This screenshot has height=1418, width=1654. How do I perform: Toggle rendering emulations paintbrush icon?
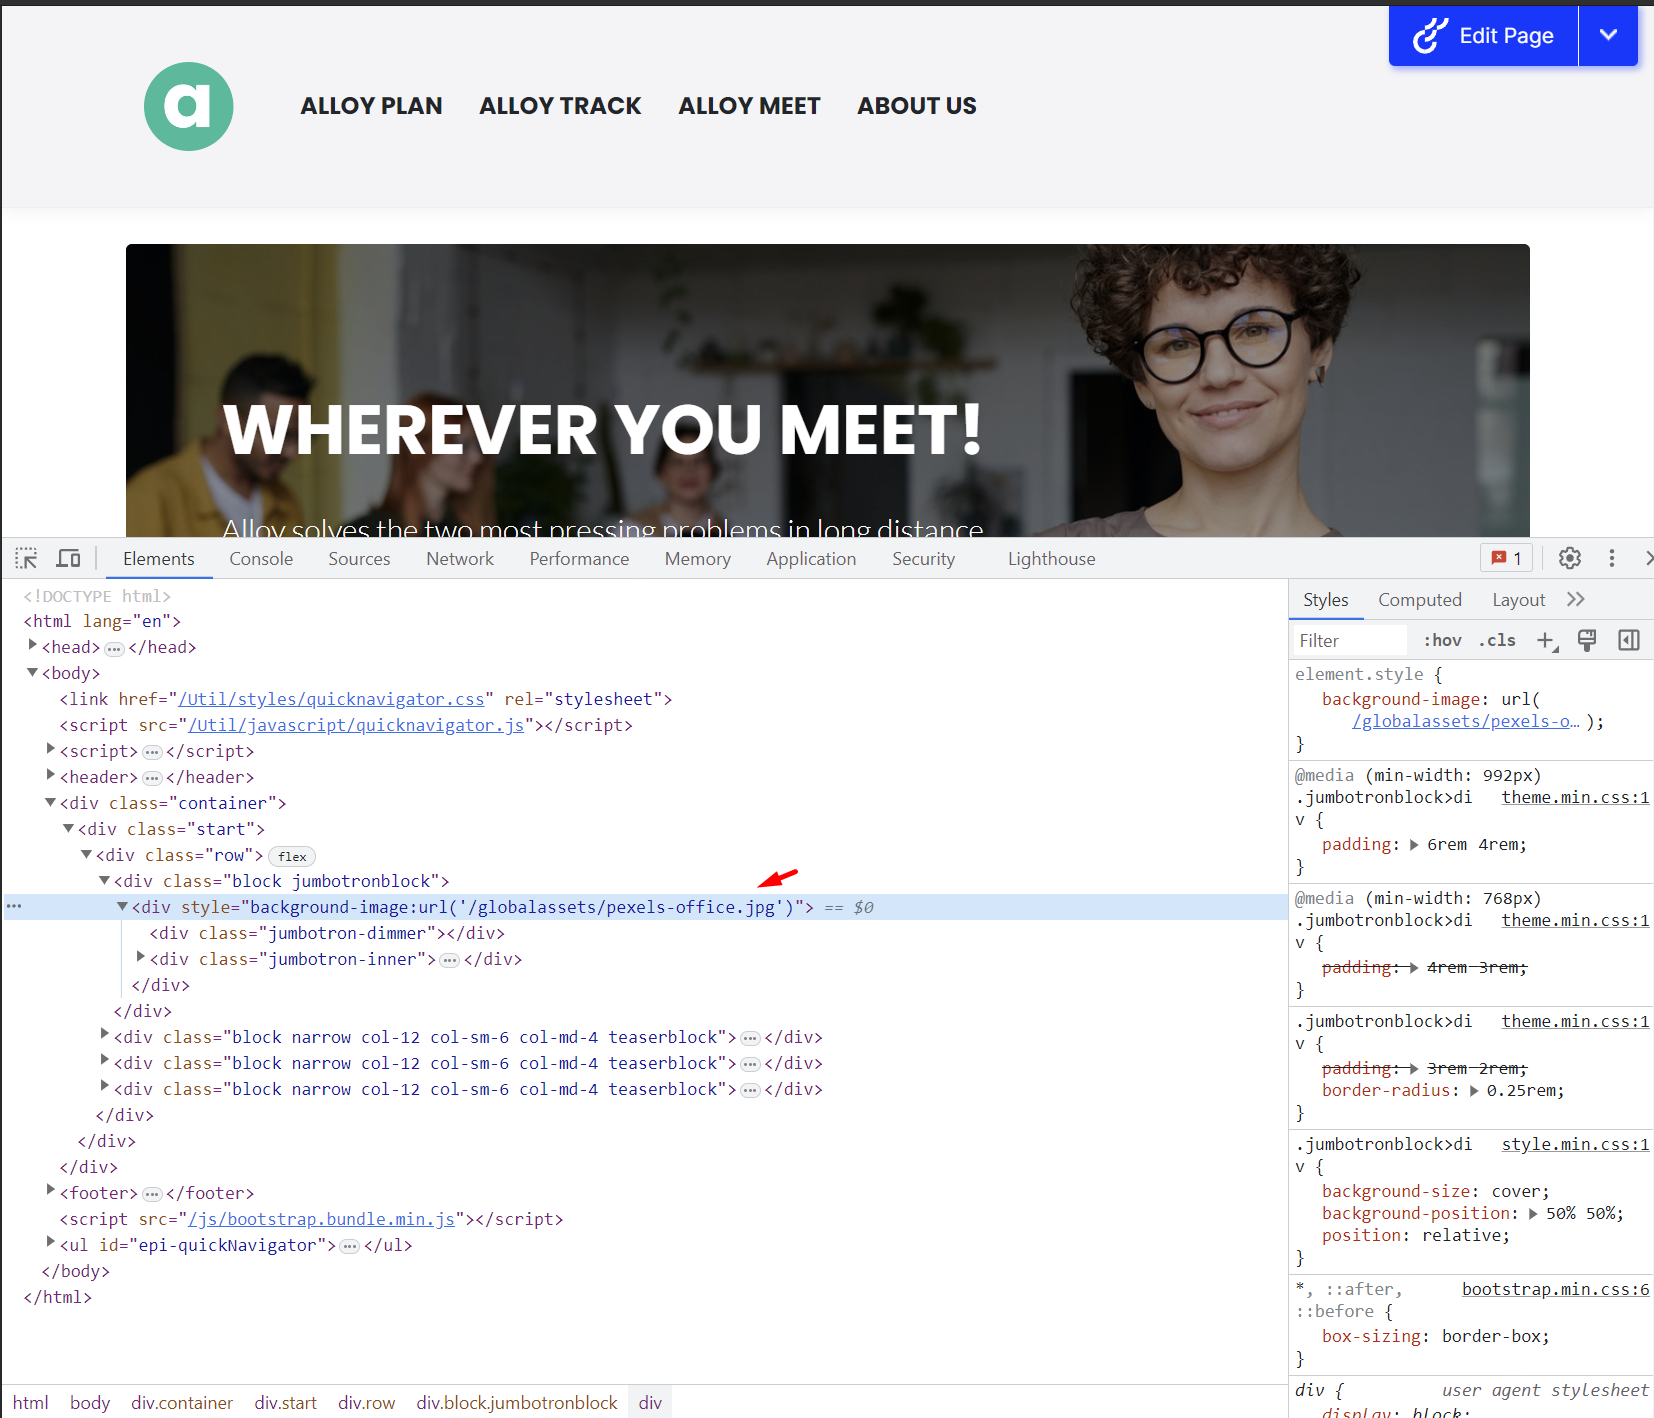tap(1587, 641)
